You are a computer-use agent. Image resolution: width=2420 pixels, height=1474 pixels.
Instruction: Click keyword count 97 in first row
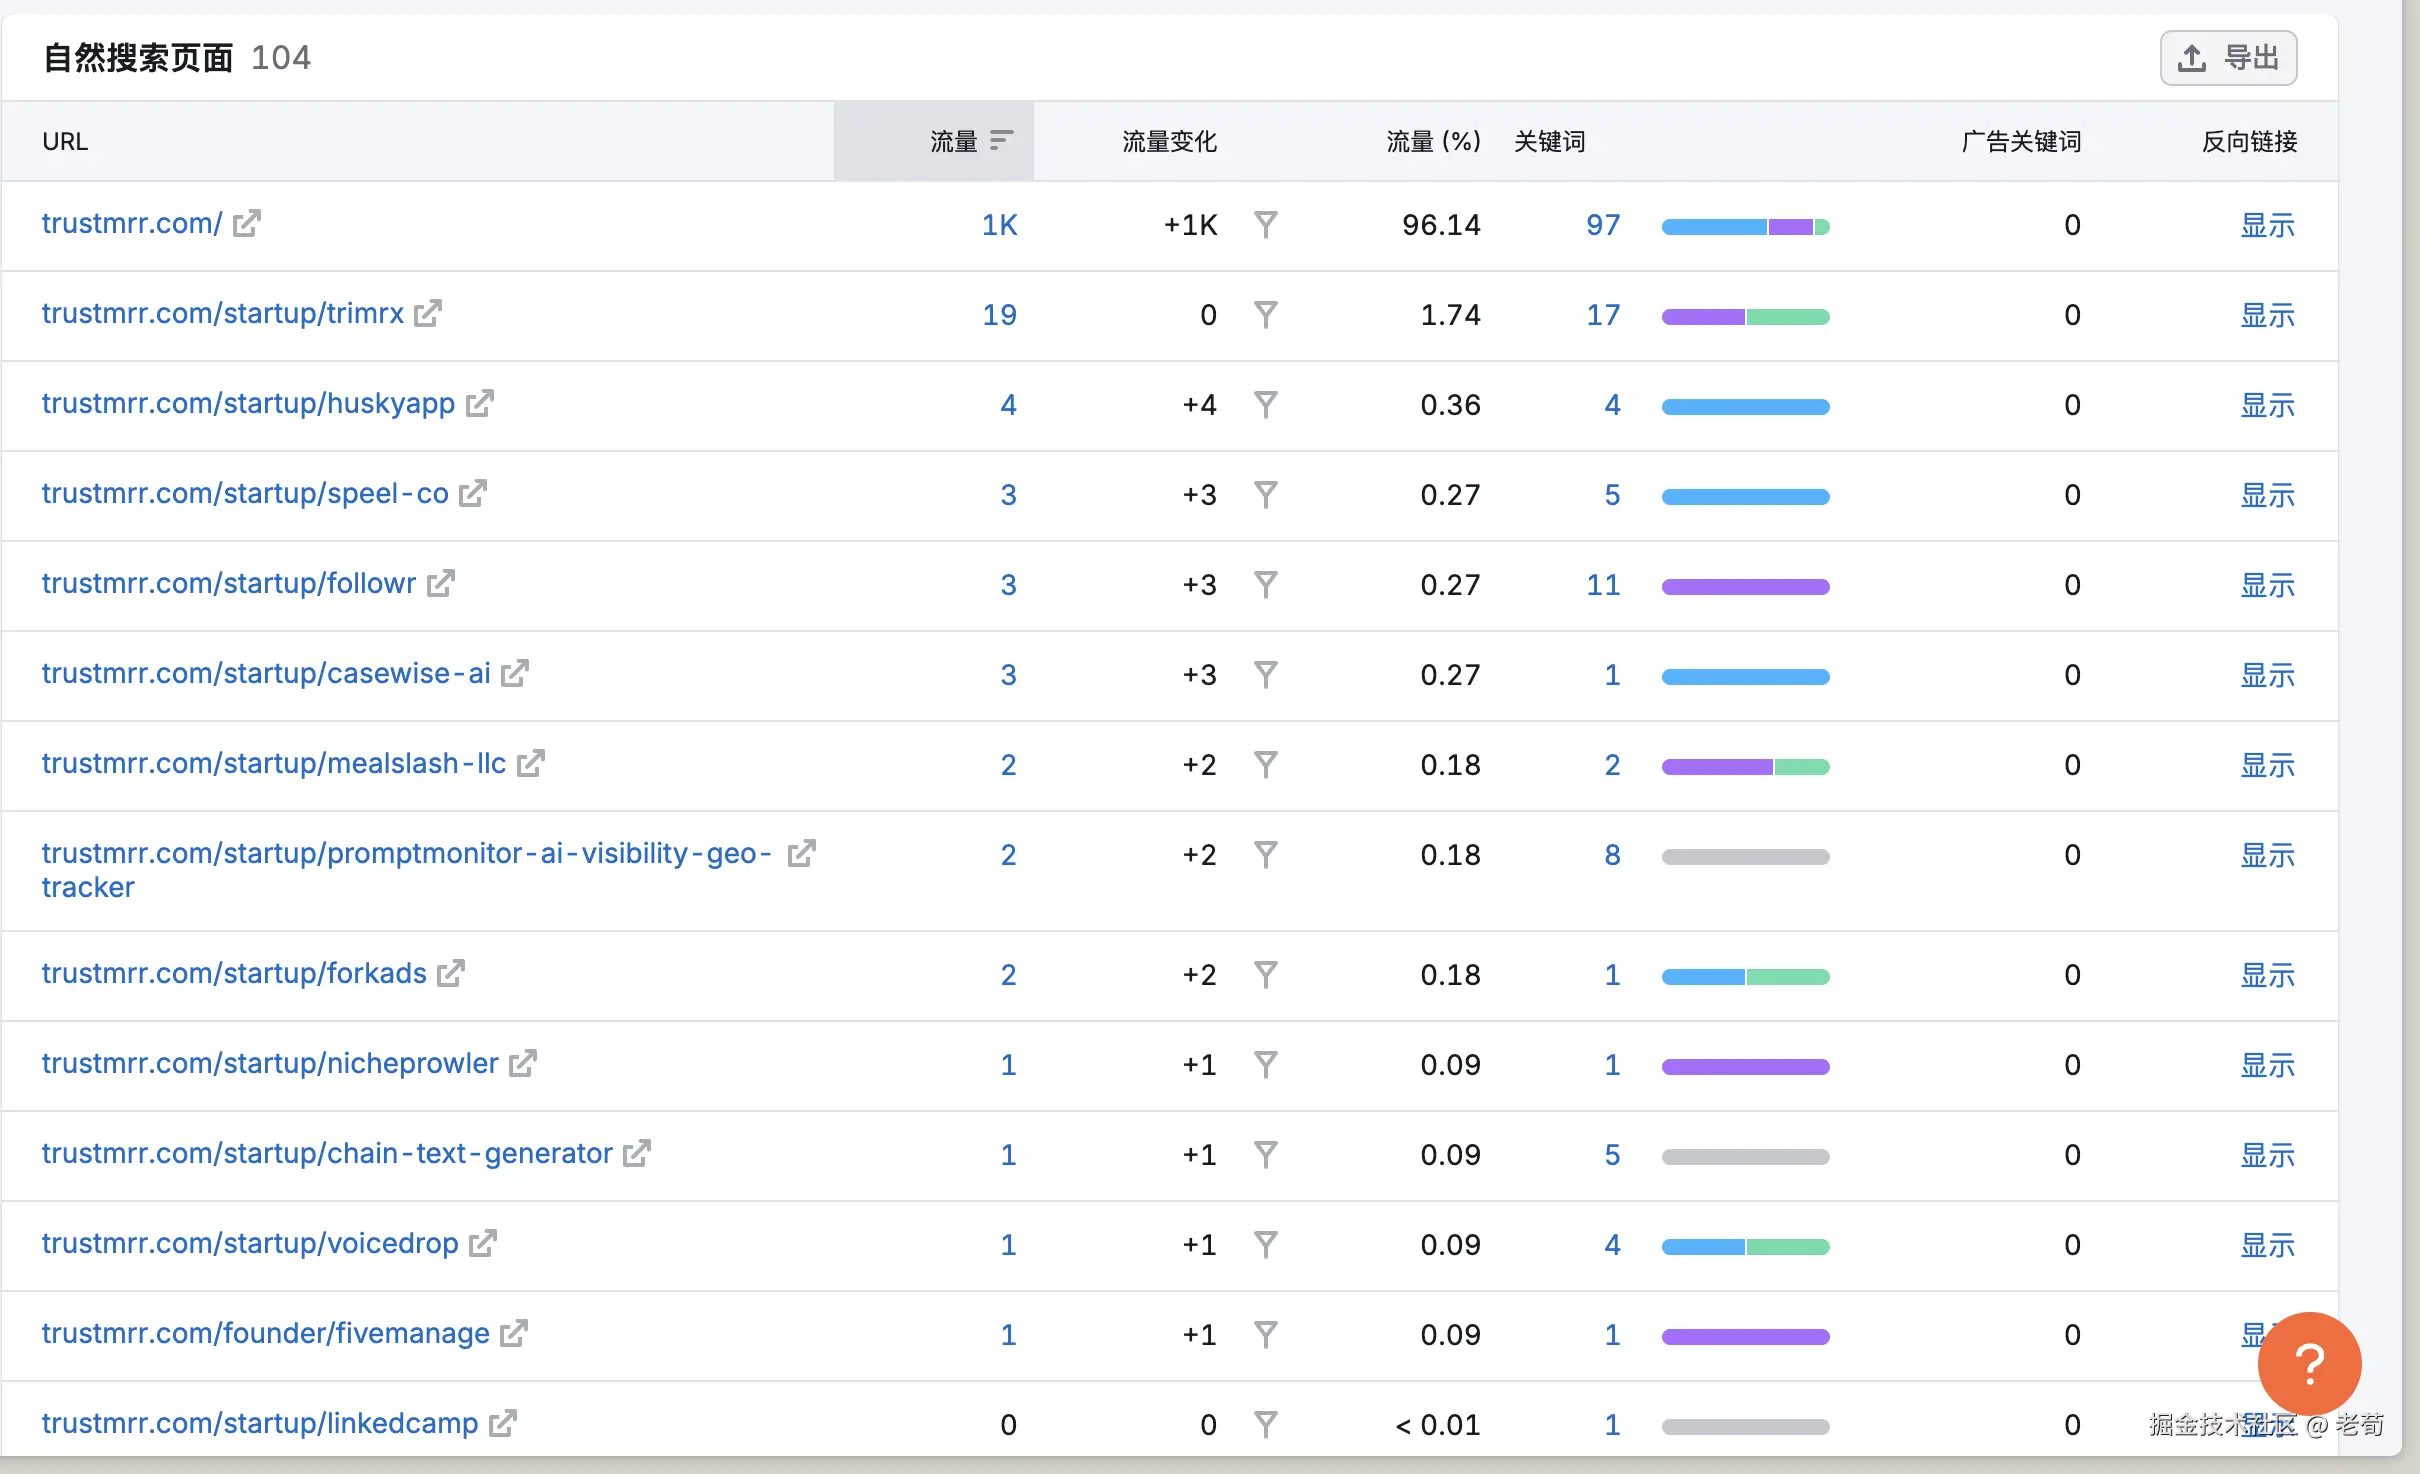(1602, 225)
